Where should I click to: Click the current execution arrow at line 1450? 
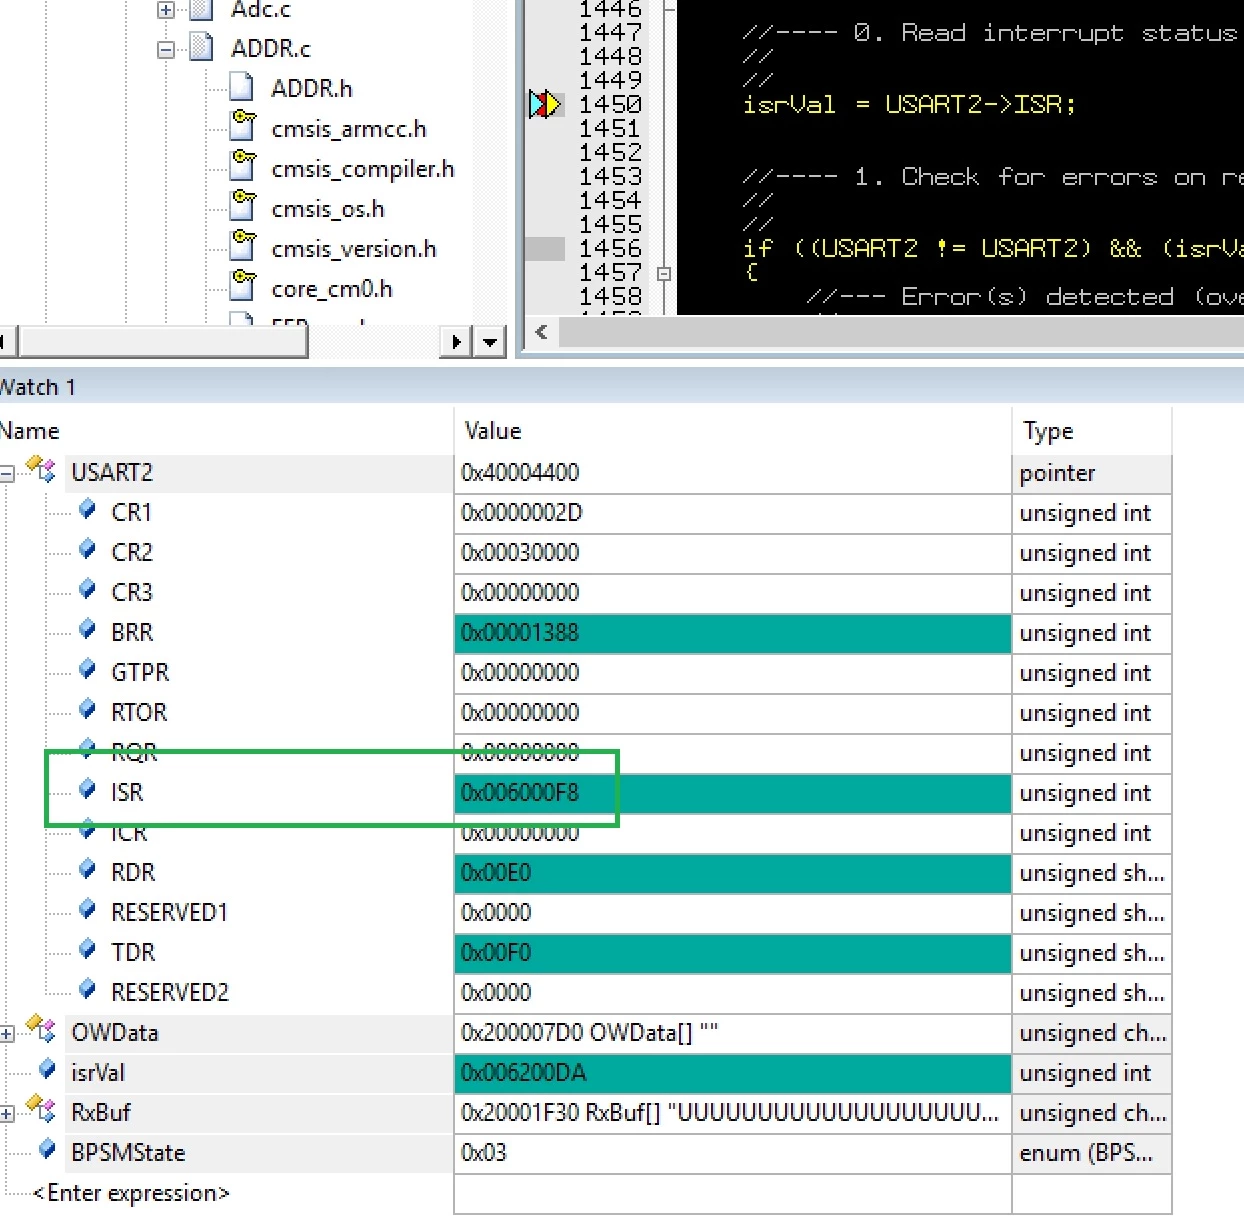click(545, 104)
